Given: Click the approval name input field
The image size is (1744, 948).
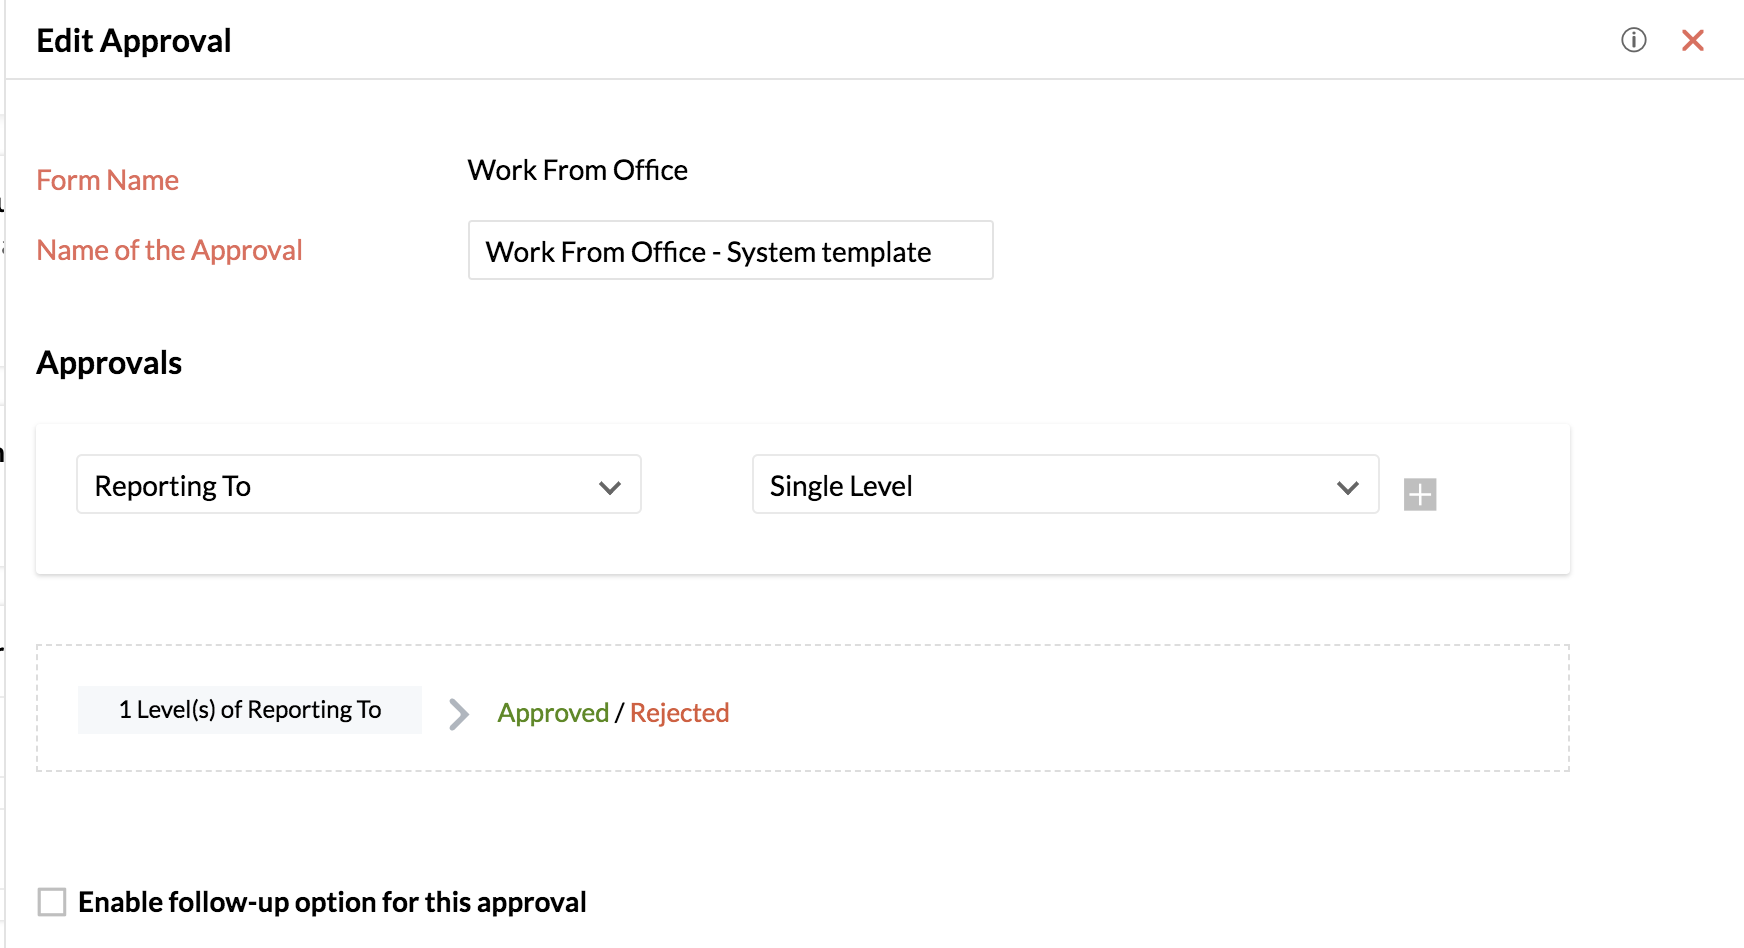Looking at the screenshot, I should coord(730,250).
